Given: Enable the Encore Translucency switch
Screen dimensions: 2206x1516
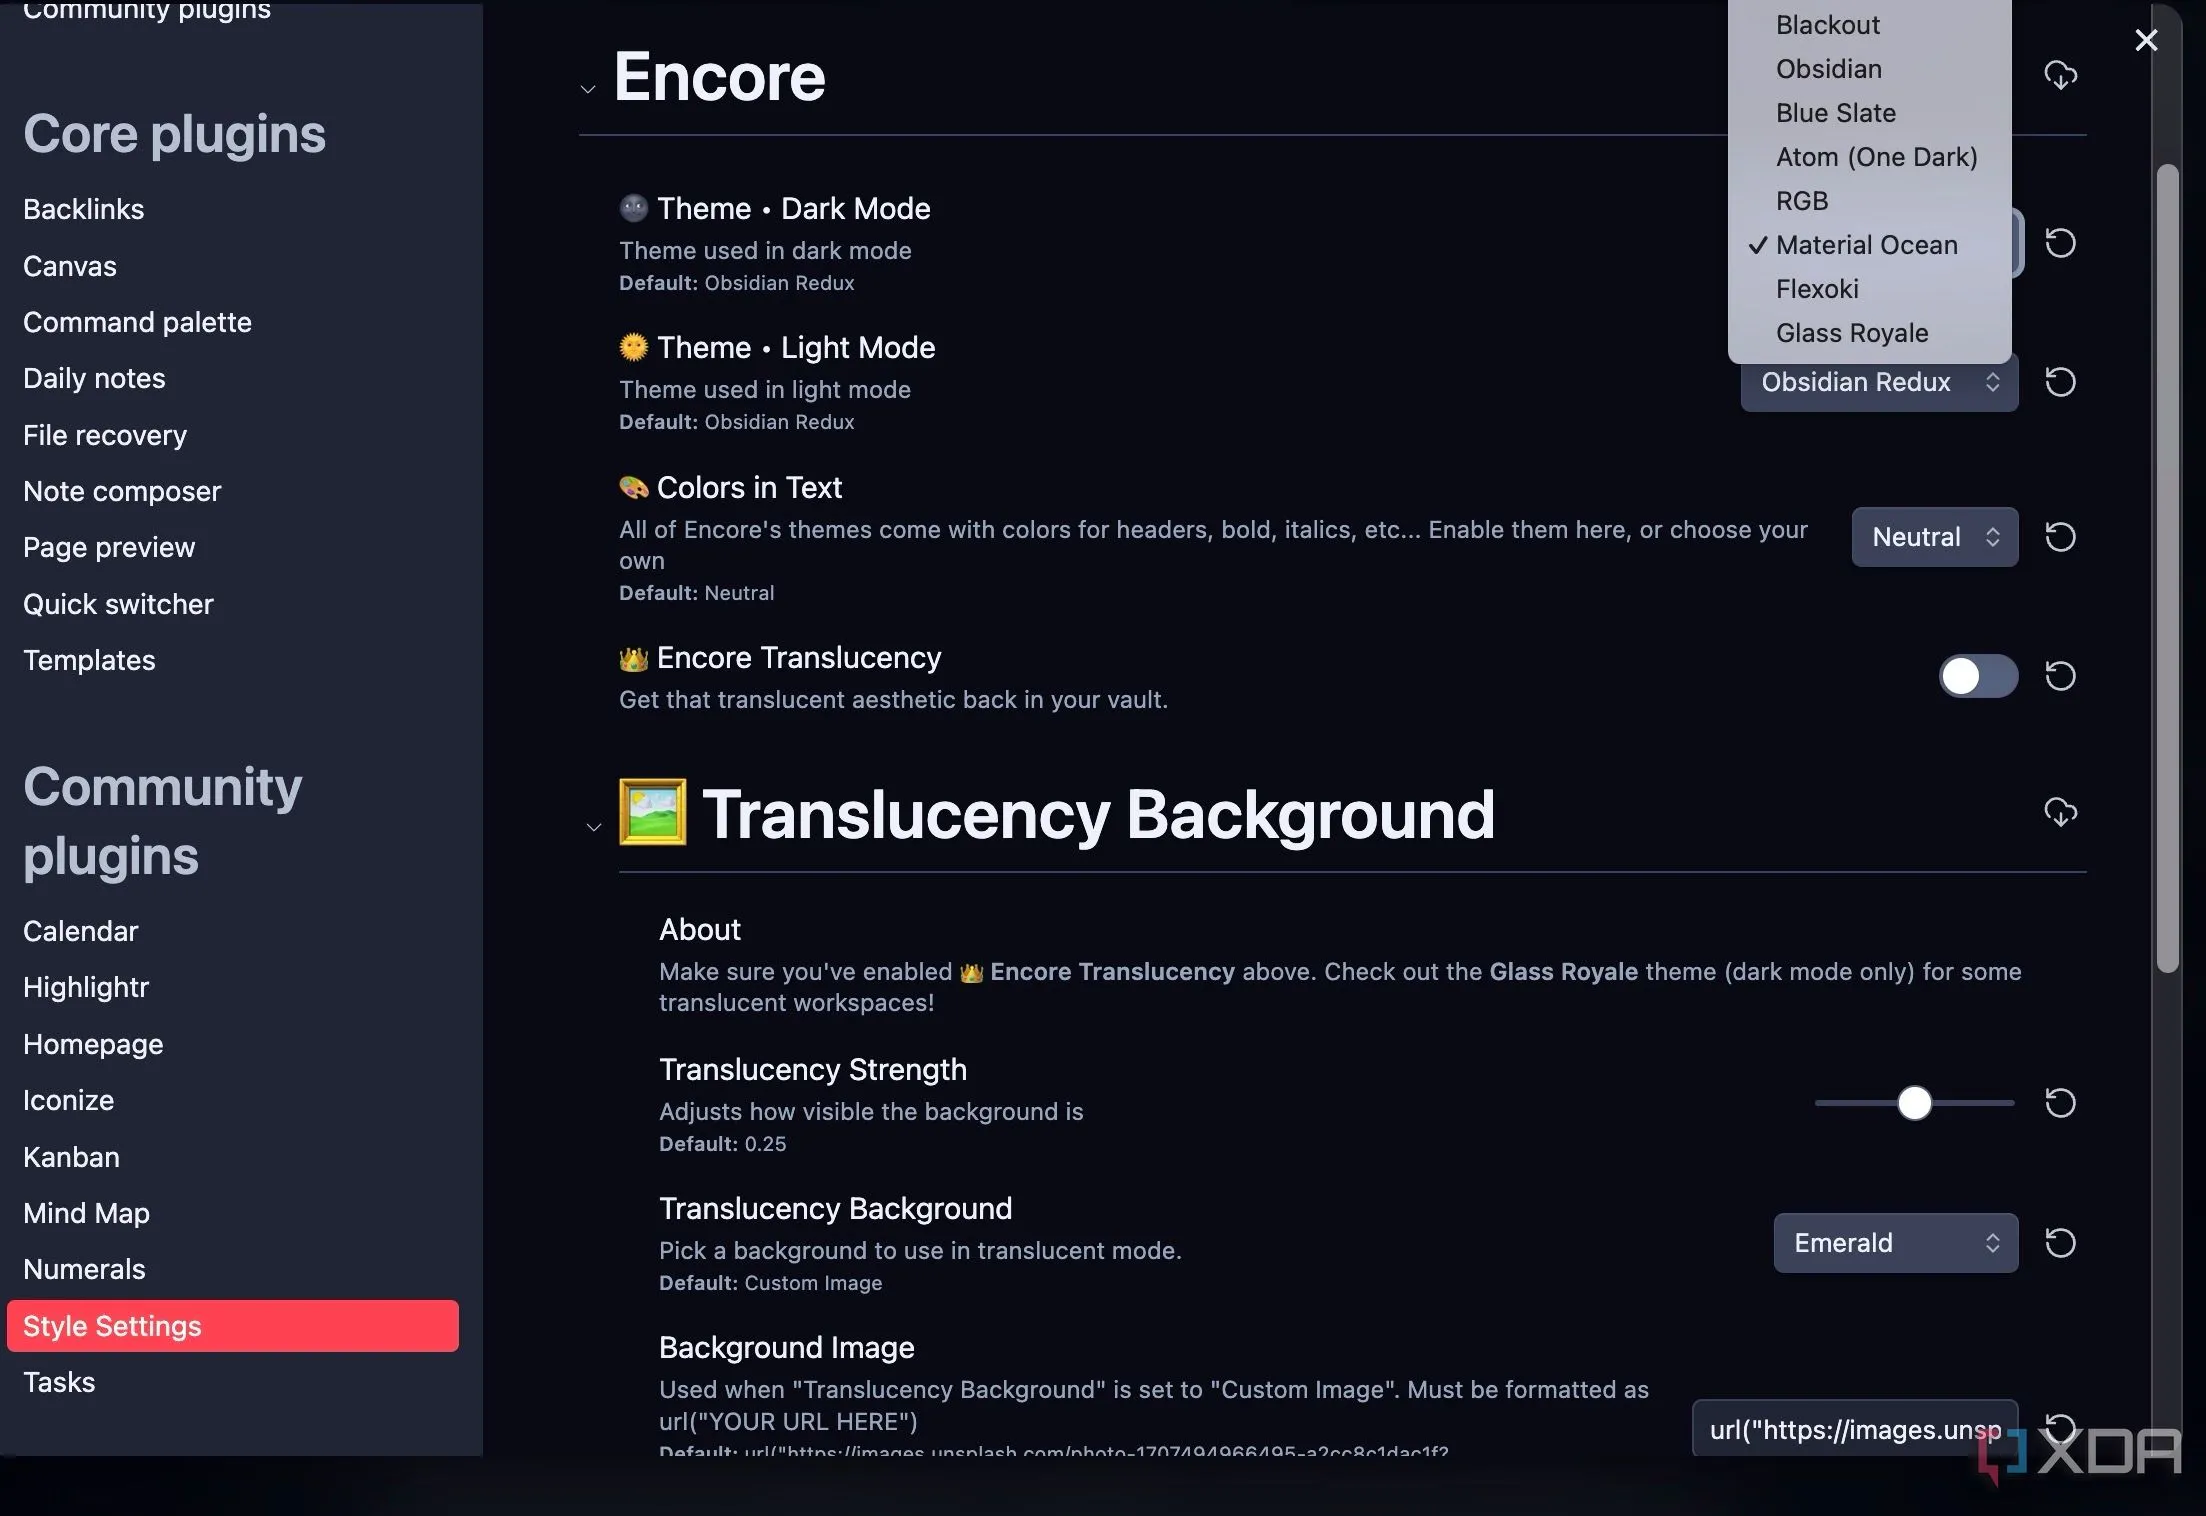Looking at the screenshot, I should click(x=1977, y=676).
